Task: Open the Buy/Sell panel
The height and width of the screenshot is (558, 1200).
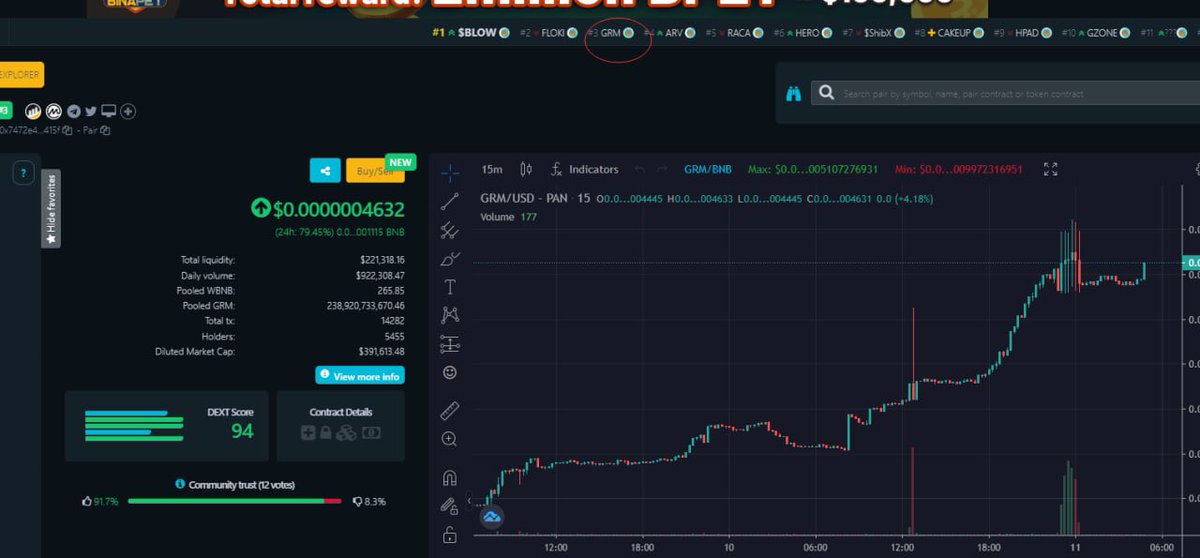Action: (x=375, y=171)
